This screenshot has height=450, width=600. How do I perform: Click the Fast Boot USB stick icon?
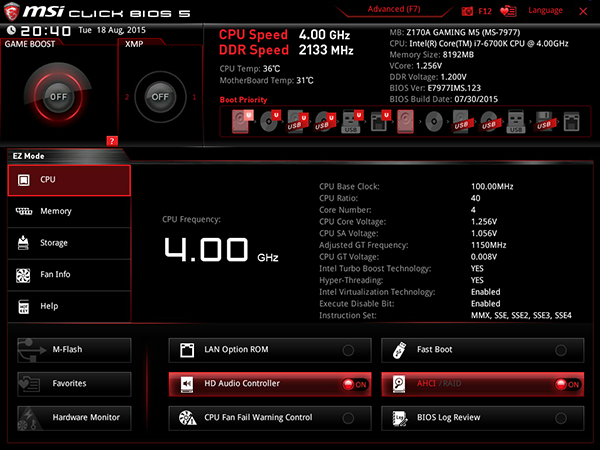(399, 350)
